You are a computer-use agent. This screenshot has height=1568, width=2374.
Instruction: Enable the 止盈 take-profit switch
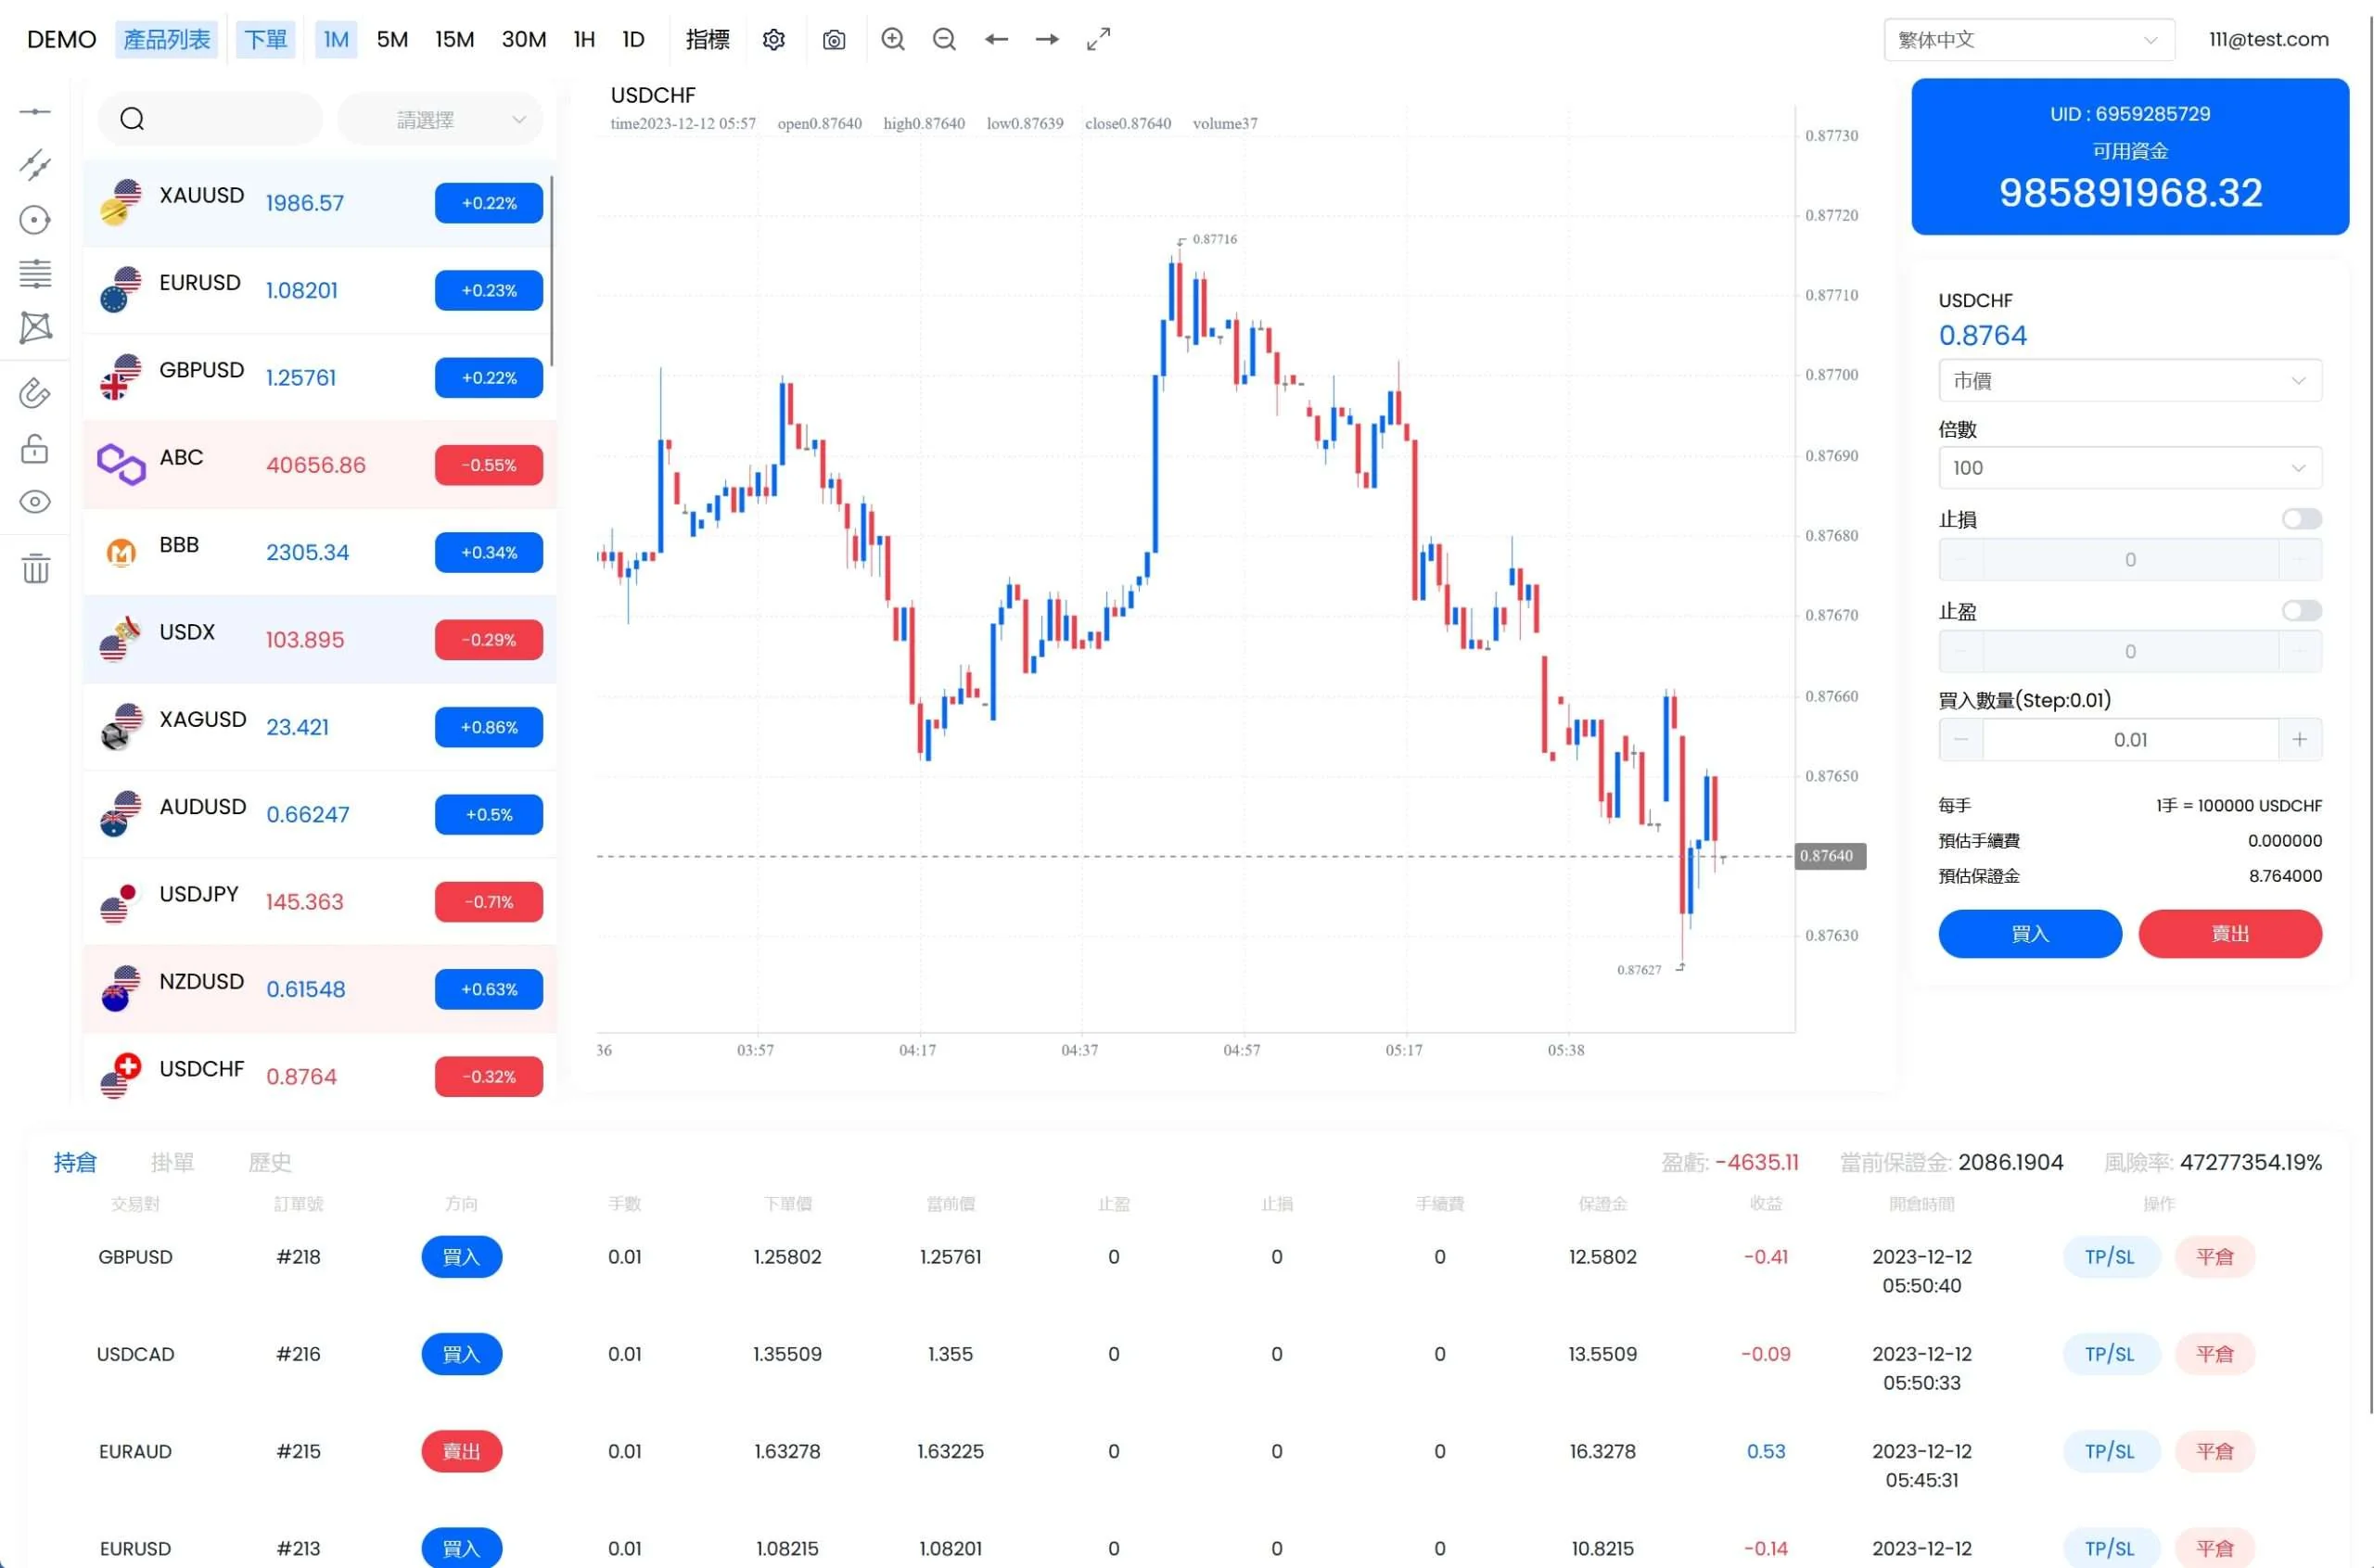click(2301, 611)
